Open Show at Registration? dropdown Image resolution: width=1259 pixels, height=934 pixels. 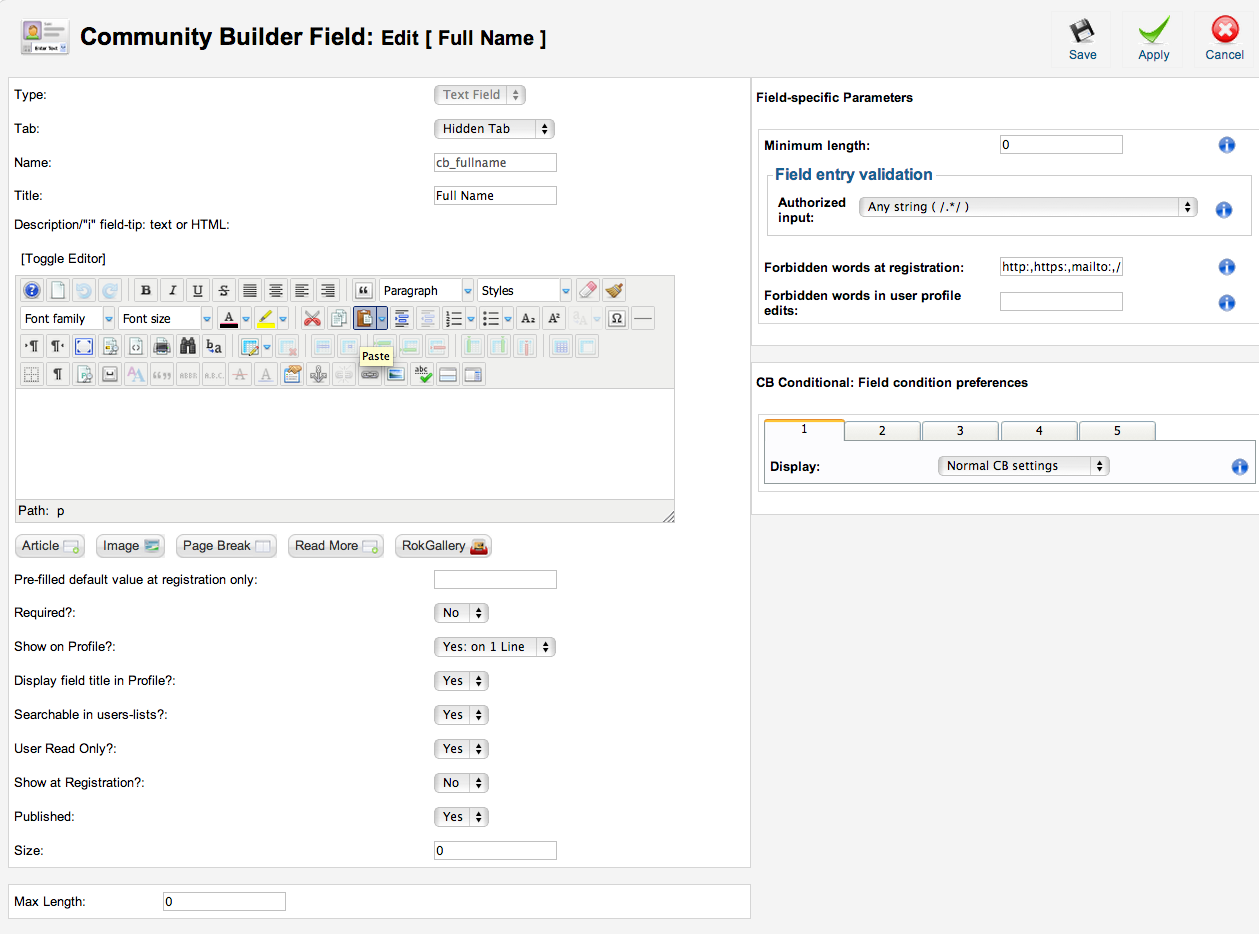461,783
